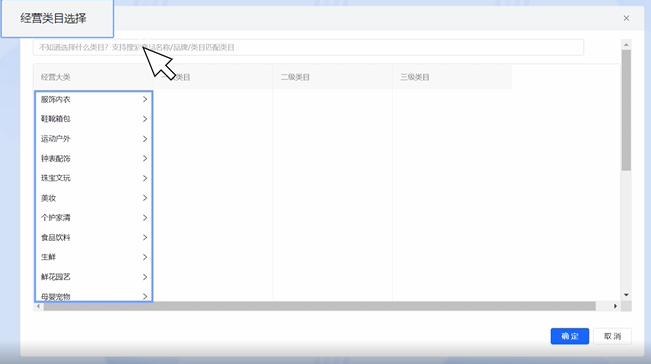651x364 pixels.
Task: Click the vertical scrollbar up arrow
Action: (626, 44)
